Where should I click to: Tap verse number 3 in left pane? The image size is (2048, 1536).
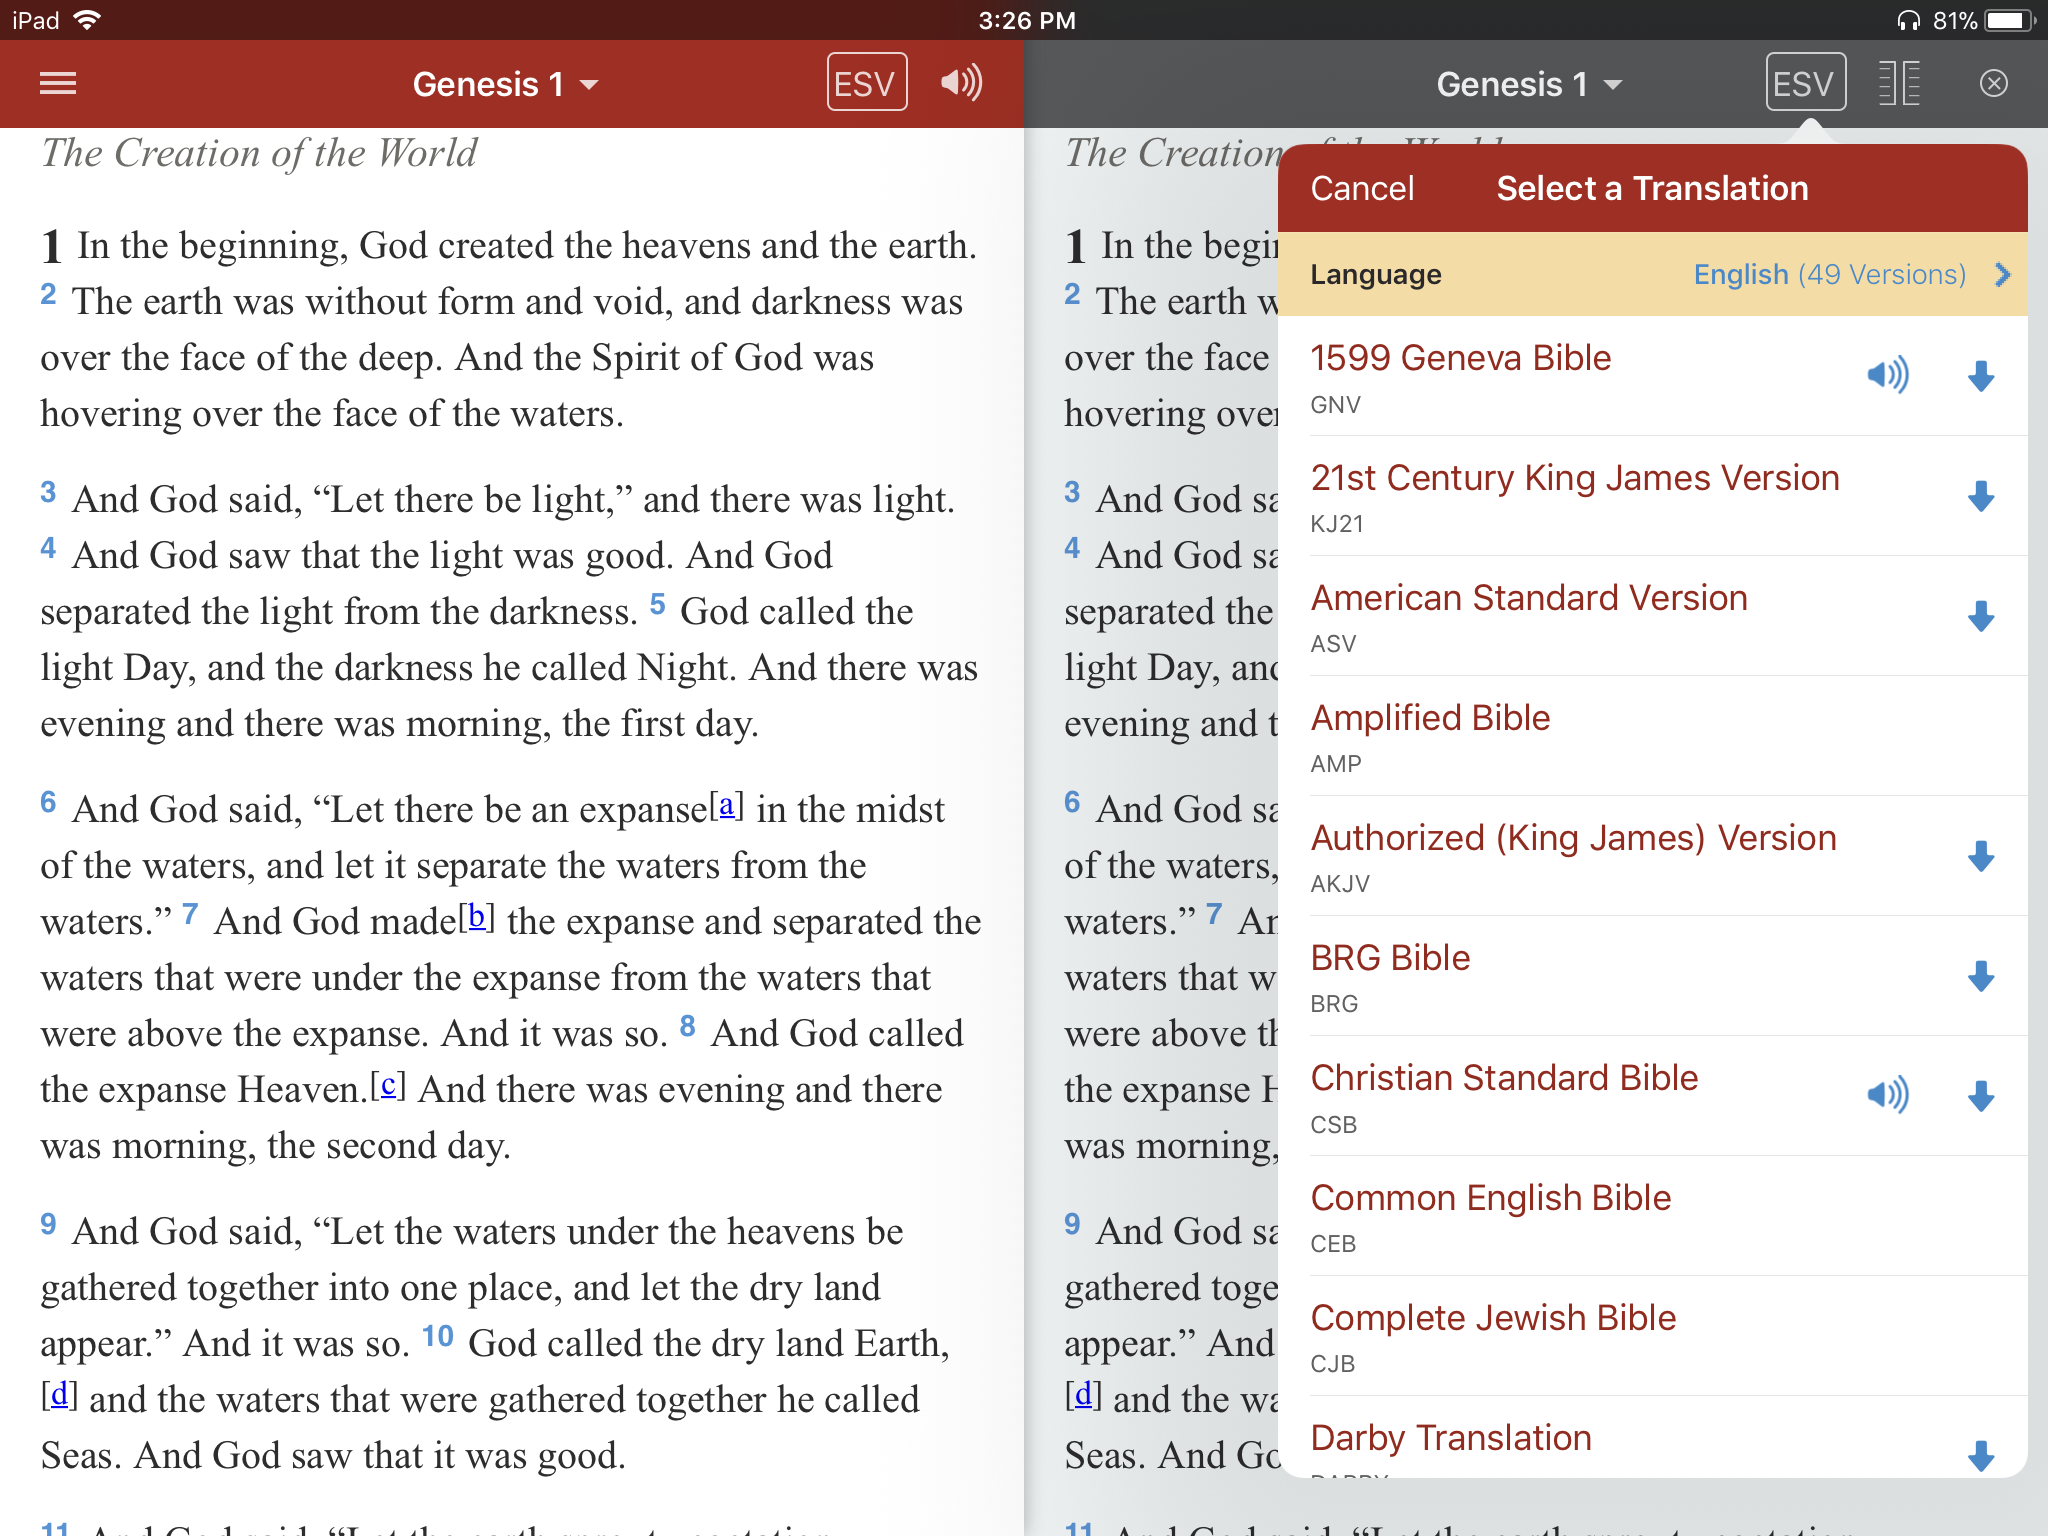pos(48,492)
